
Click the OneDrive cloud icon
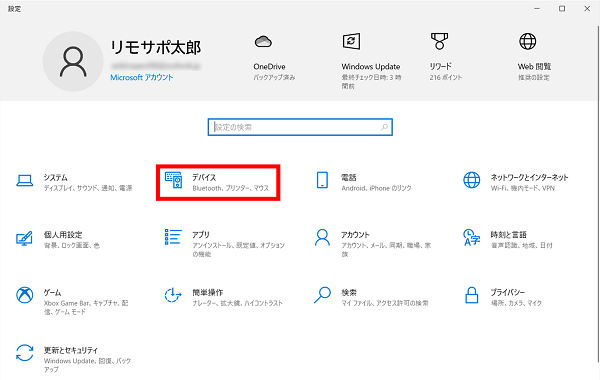point(263,41)
